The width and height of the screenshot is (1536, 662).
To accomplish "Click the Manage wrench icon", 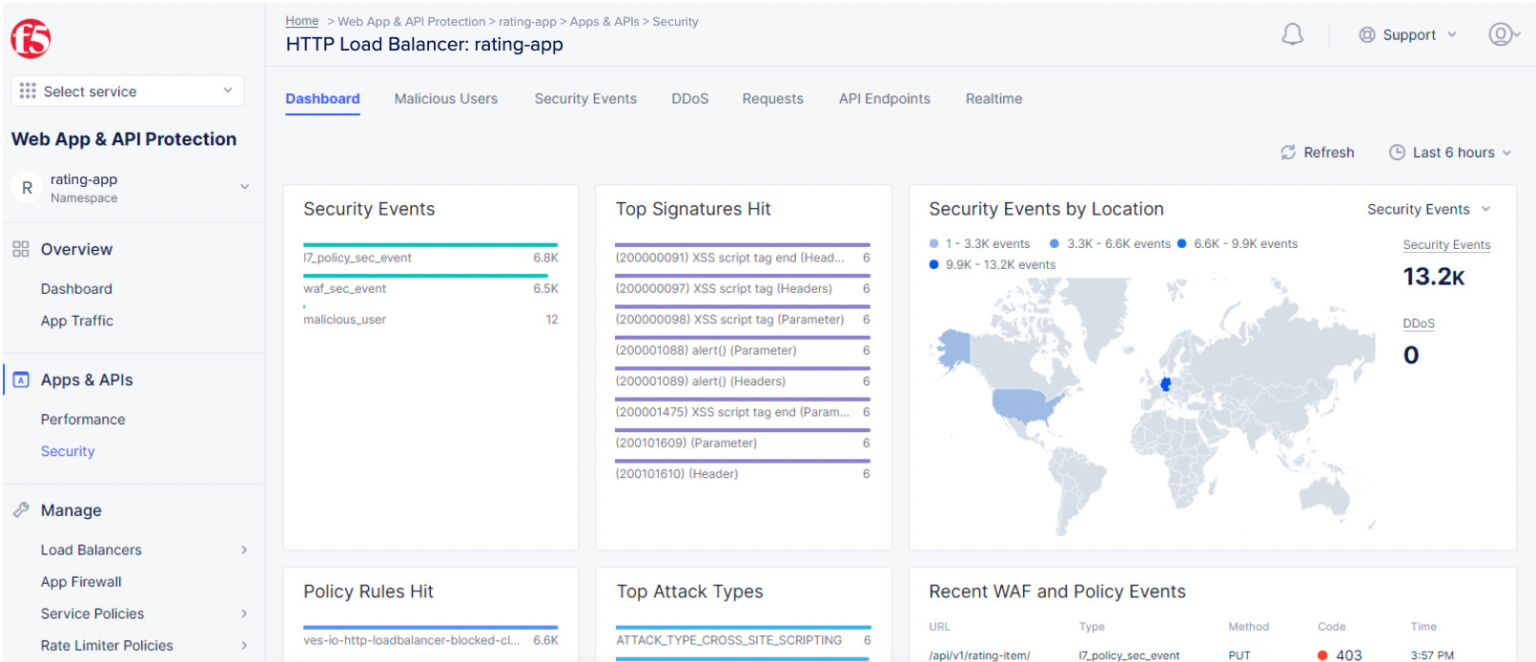I will click(22, 510).
